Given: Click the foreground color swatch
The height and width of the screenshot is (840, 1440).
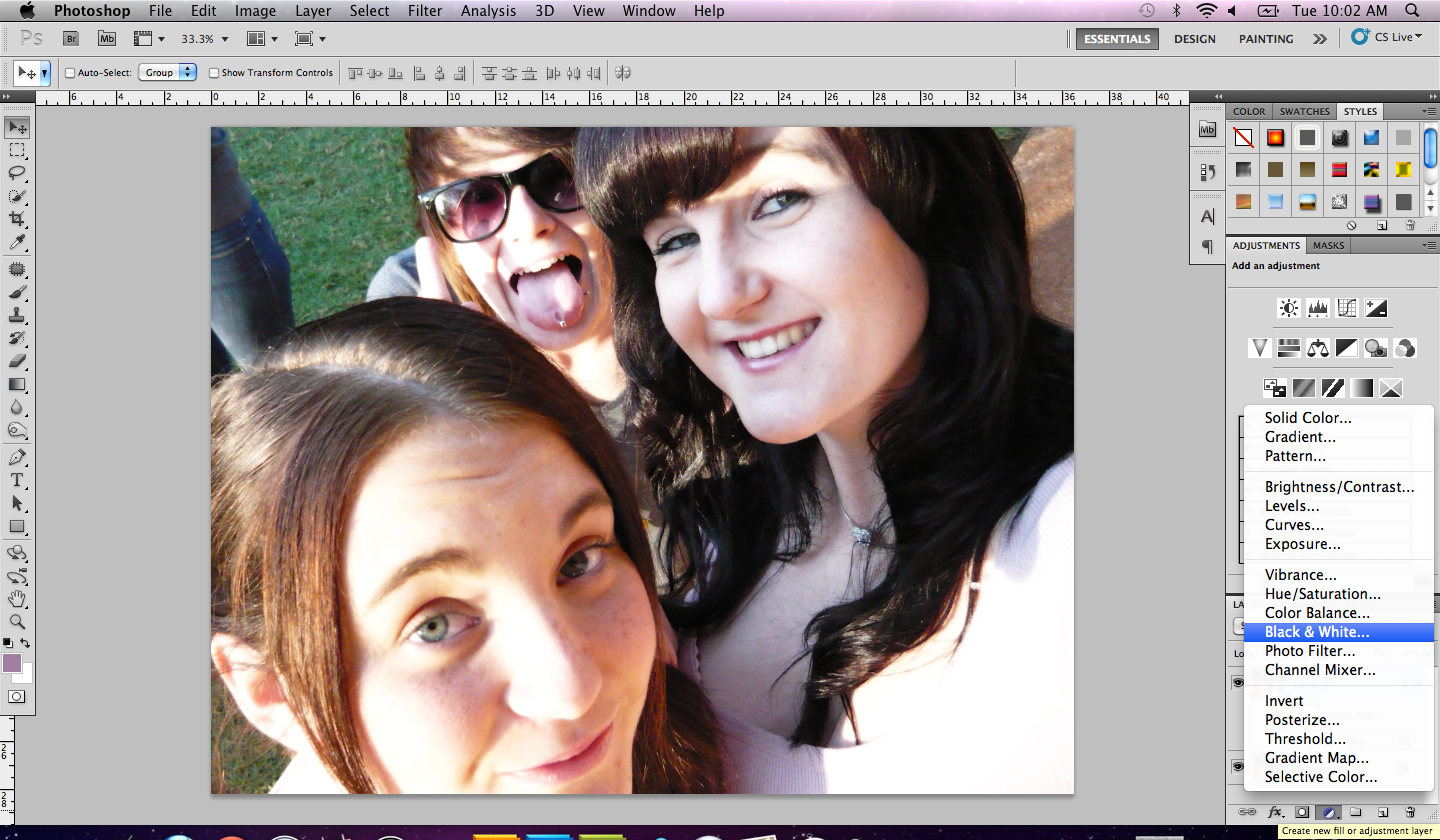Looking at the screenshot, I should tap(14, 663).
